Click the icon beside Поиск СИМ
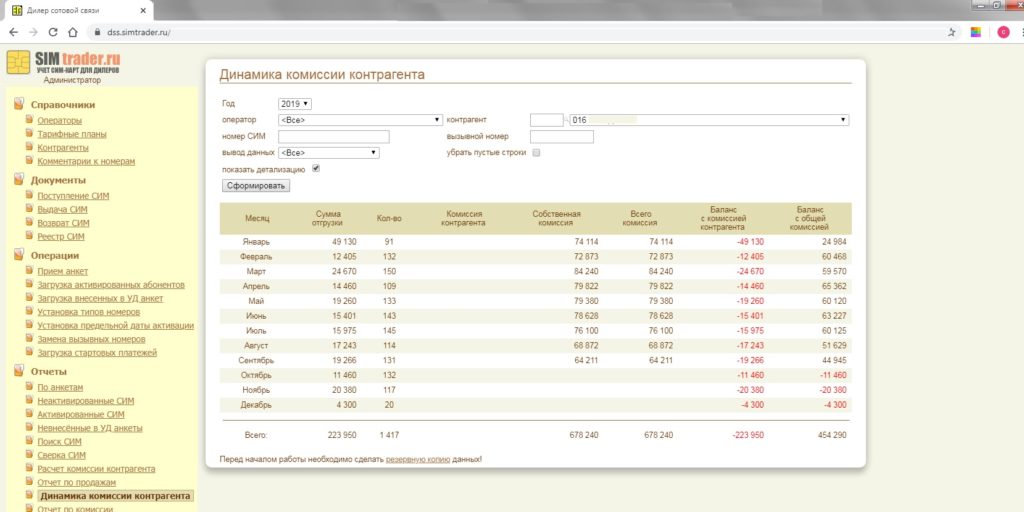This screenshot has height=512, width=1024. pos(29,441)
